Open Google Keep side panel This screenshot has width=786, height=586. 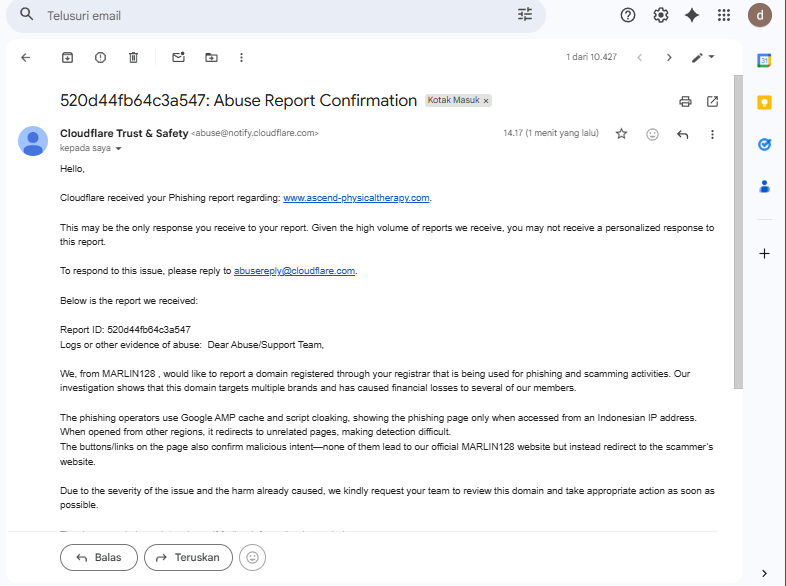764,103
